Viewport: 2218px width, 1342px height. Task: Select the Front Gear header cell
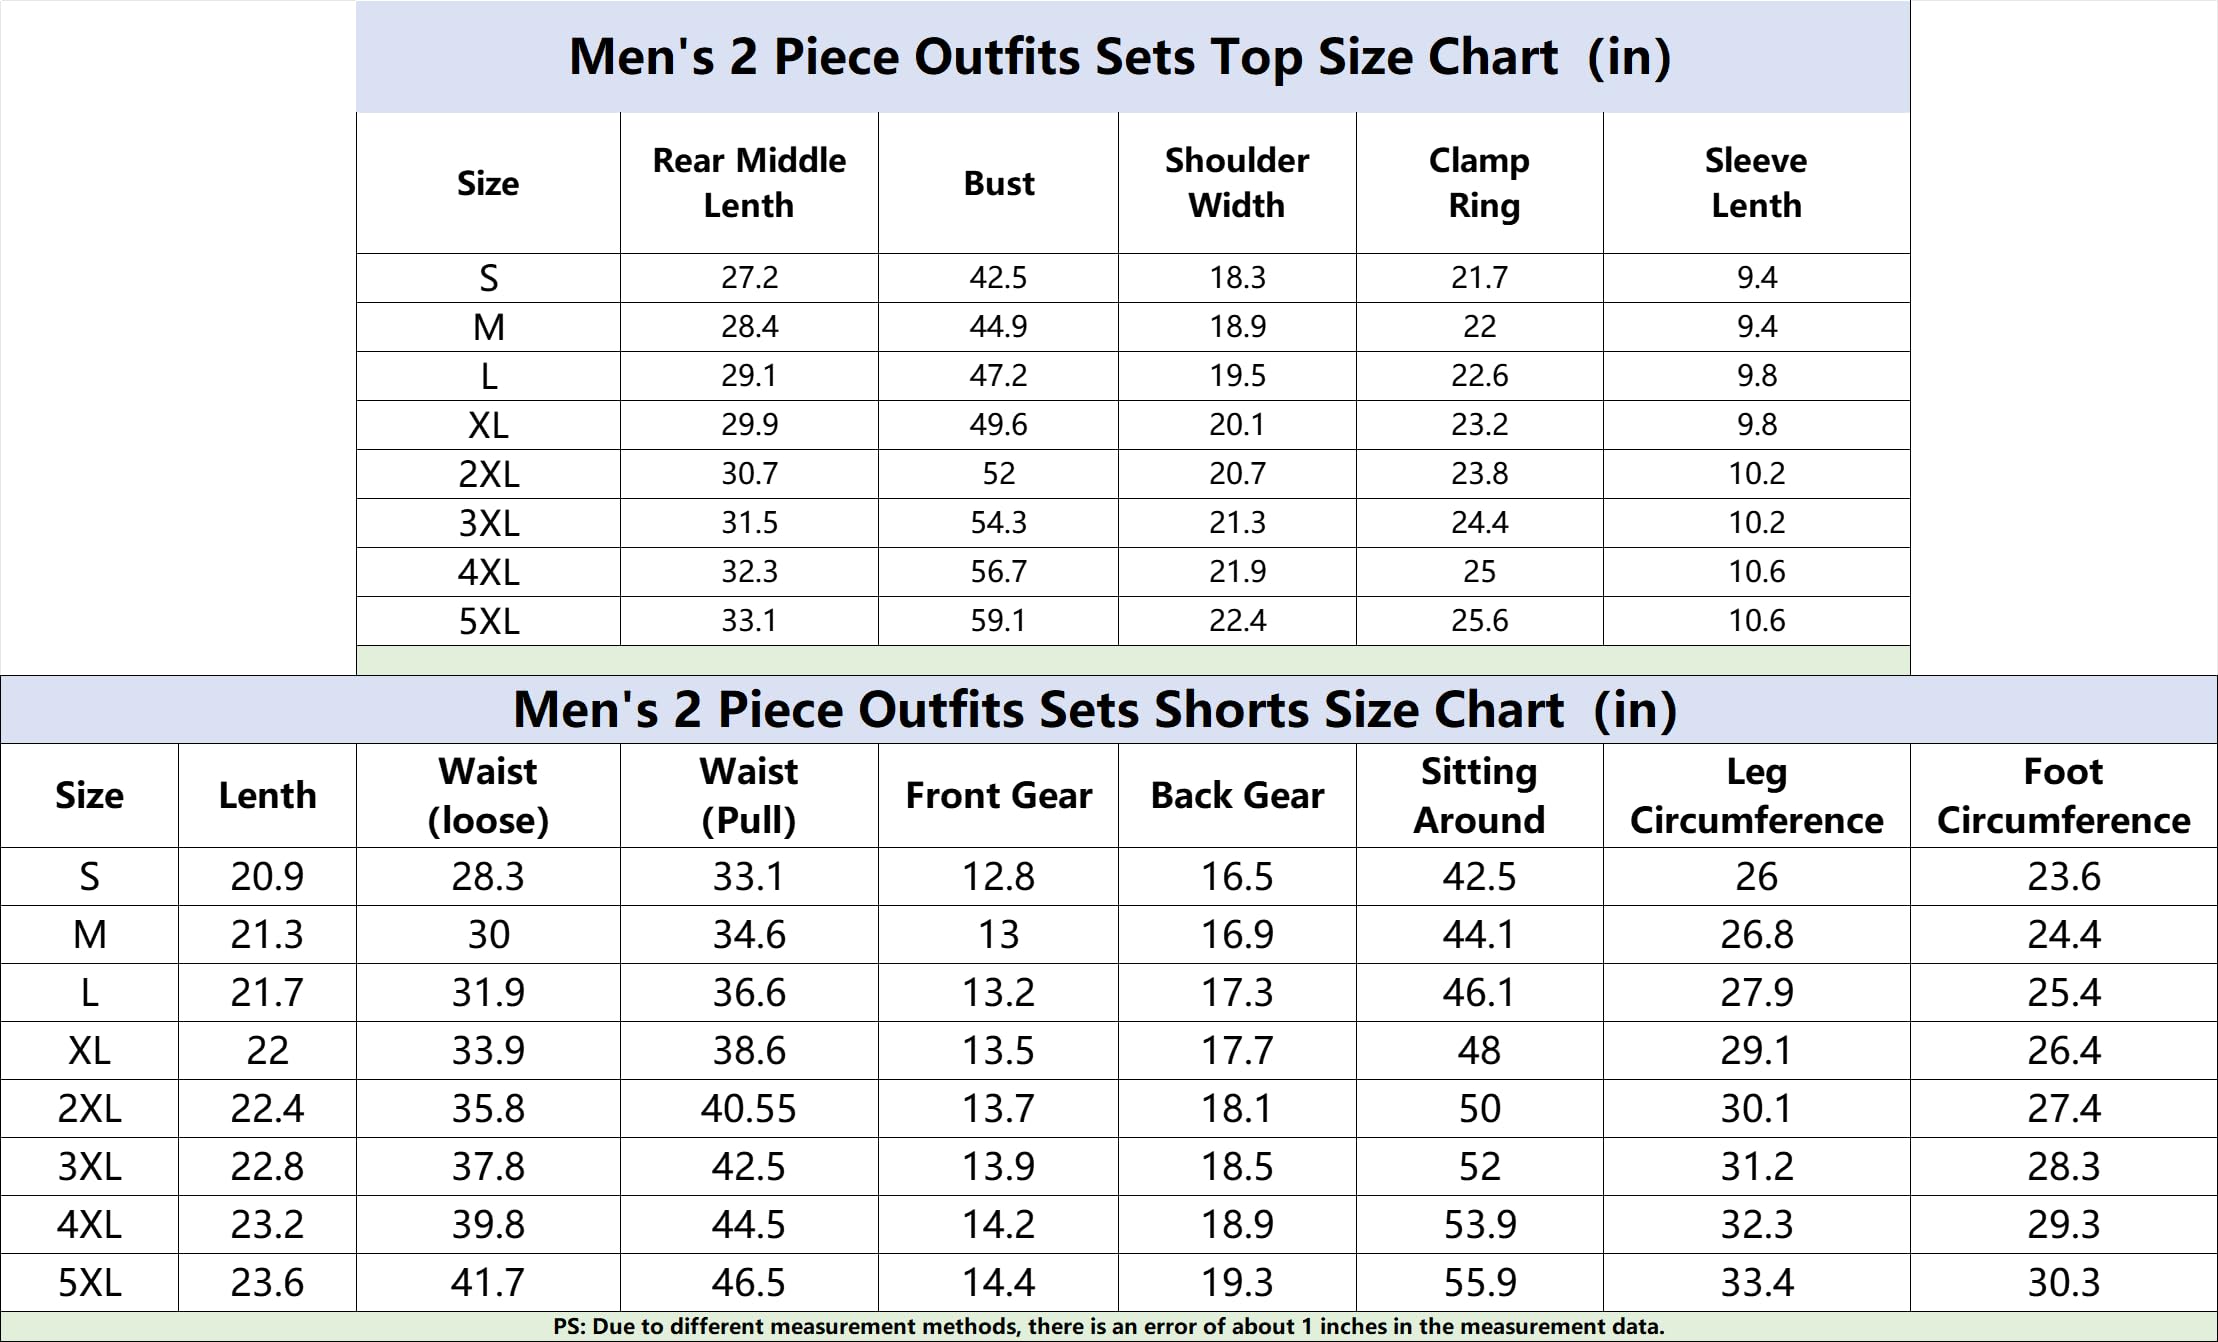click(998, 795)
